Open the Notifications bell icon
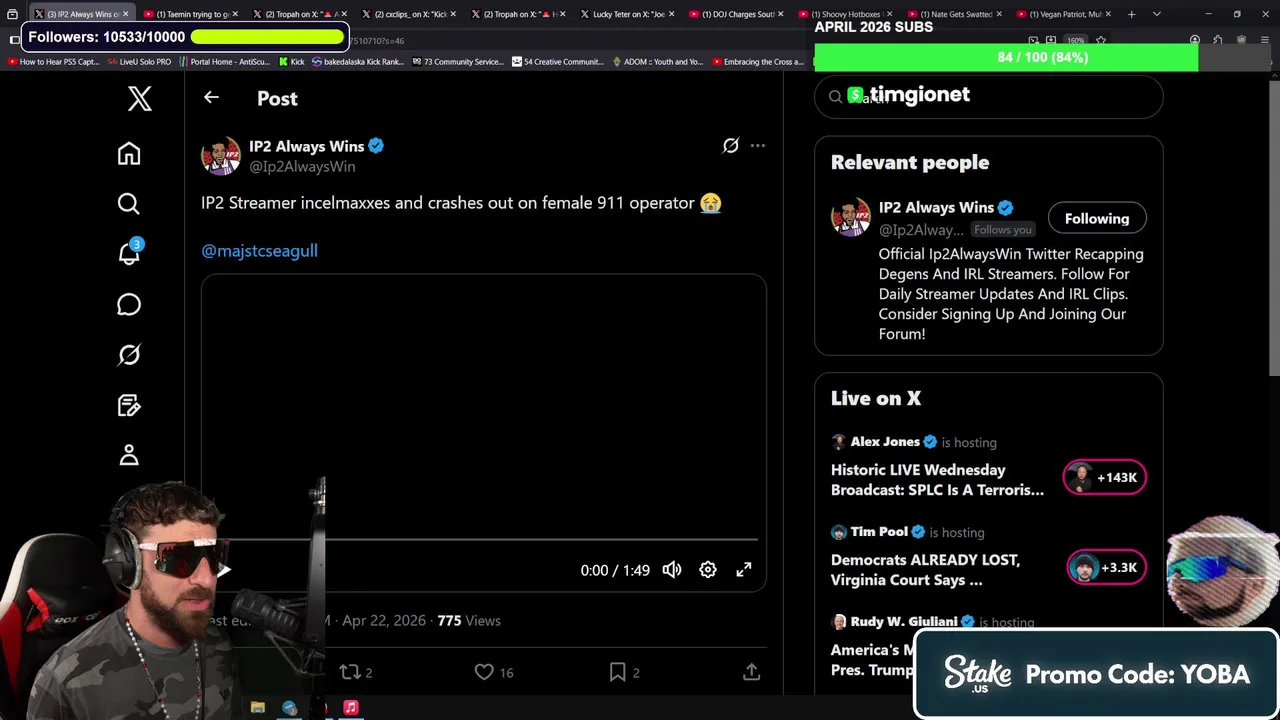The image size is (1280, 720). pos(129,253)
